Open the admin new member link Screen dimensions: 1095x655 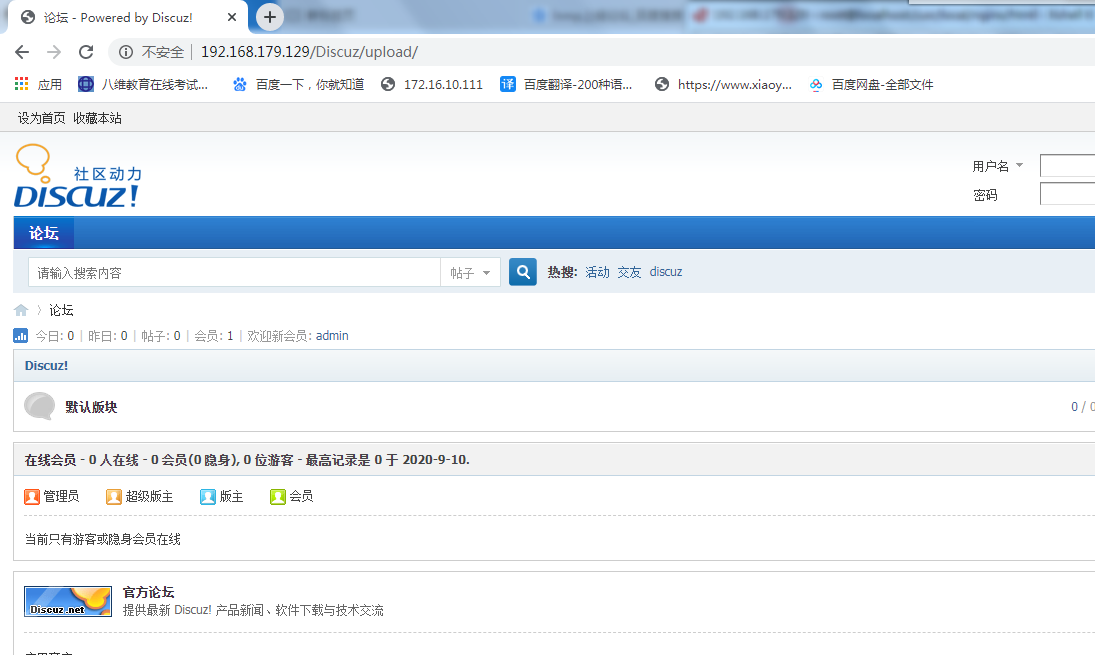[x=332, y=336]
